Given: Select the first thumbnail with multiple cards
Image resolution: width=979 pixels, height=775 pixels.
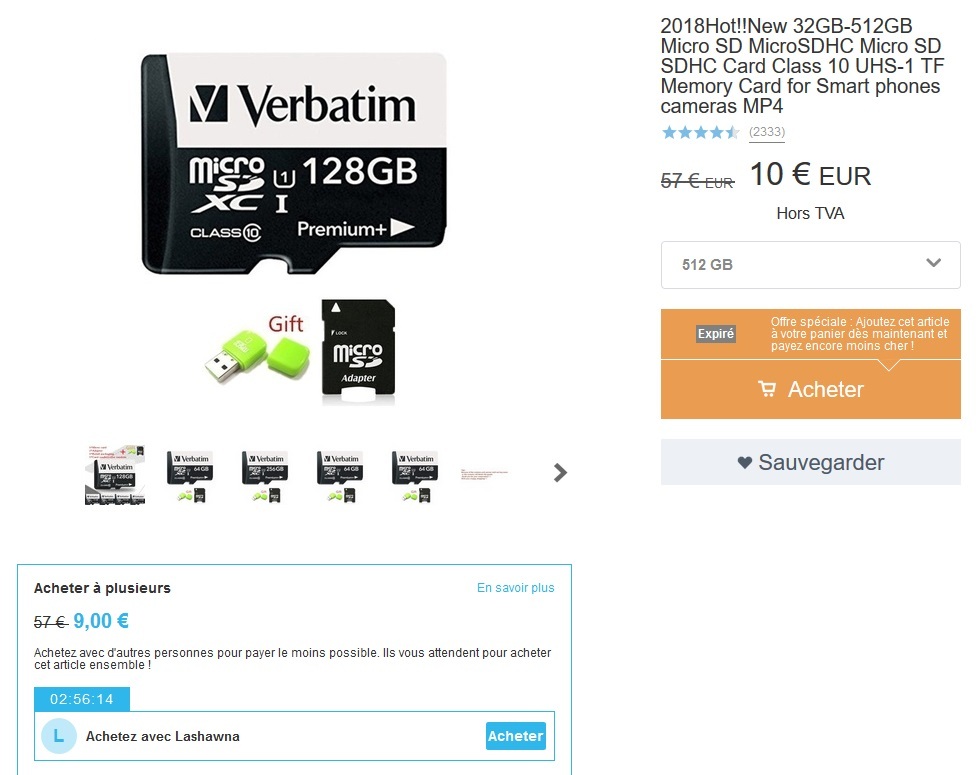Looking at the screenshot, I should (x=115, y=475).
